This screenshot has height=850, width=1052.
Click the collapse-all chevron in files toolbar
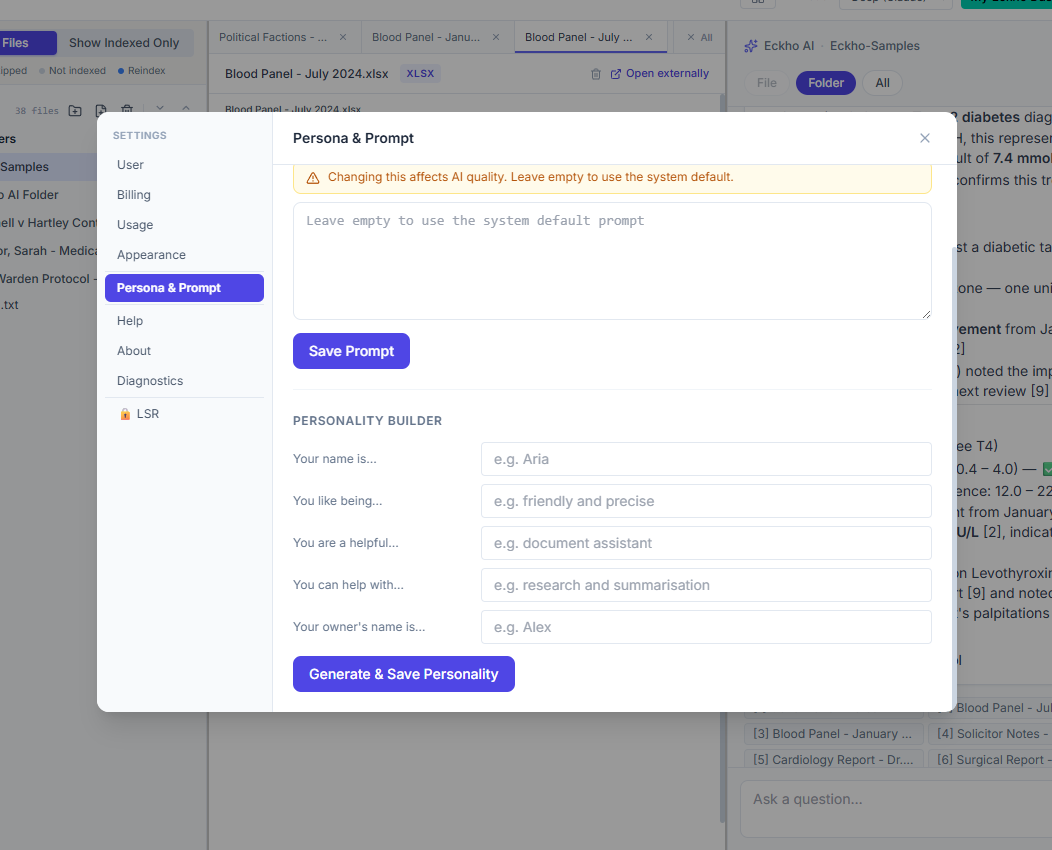pyautogui.click(x=160, y=108)
